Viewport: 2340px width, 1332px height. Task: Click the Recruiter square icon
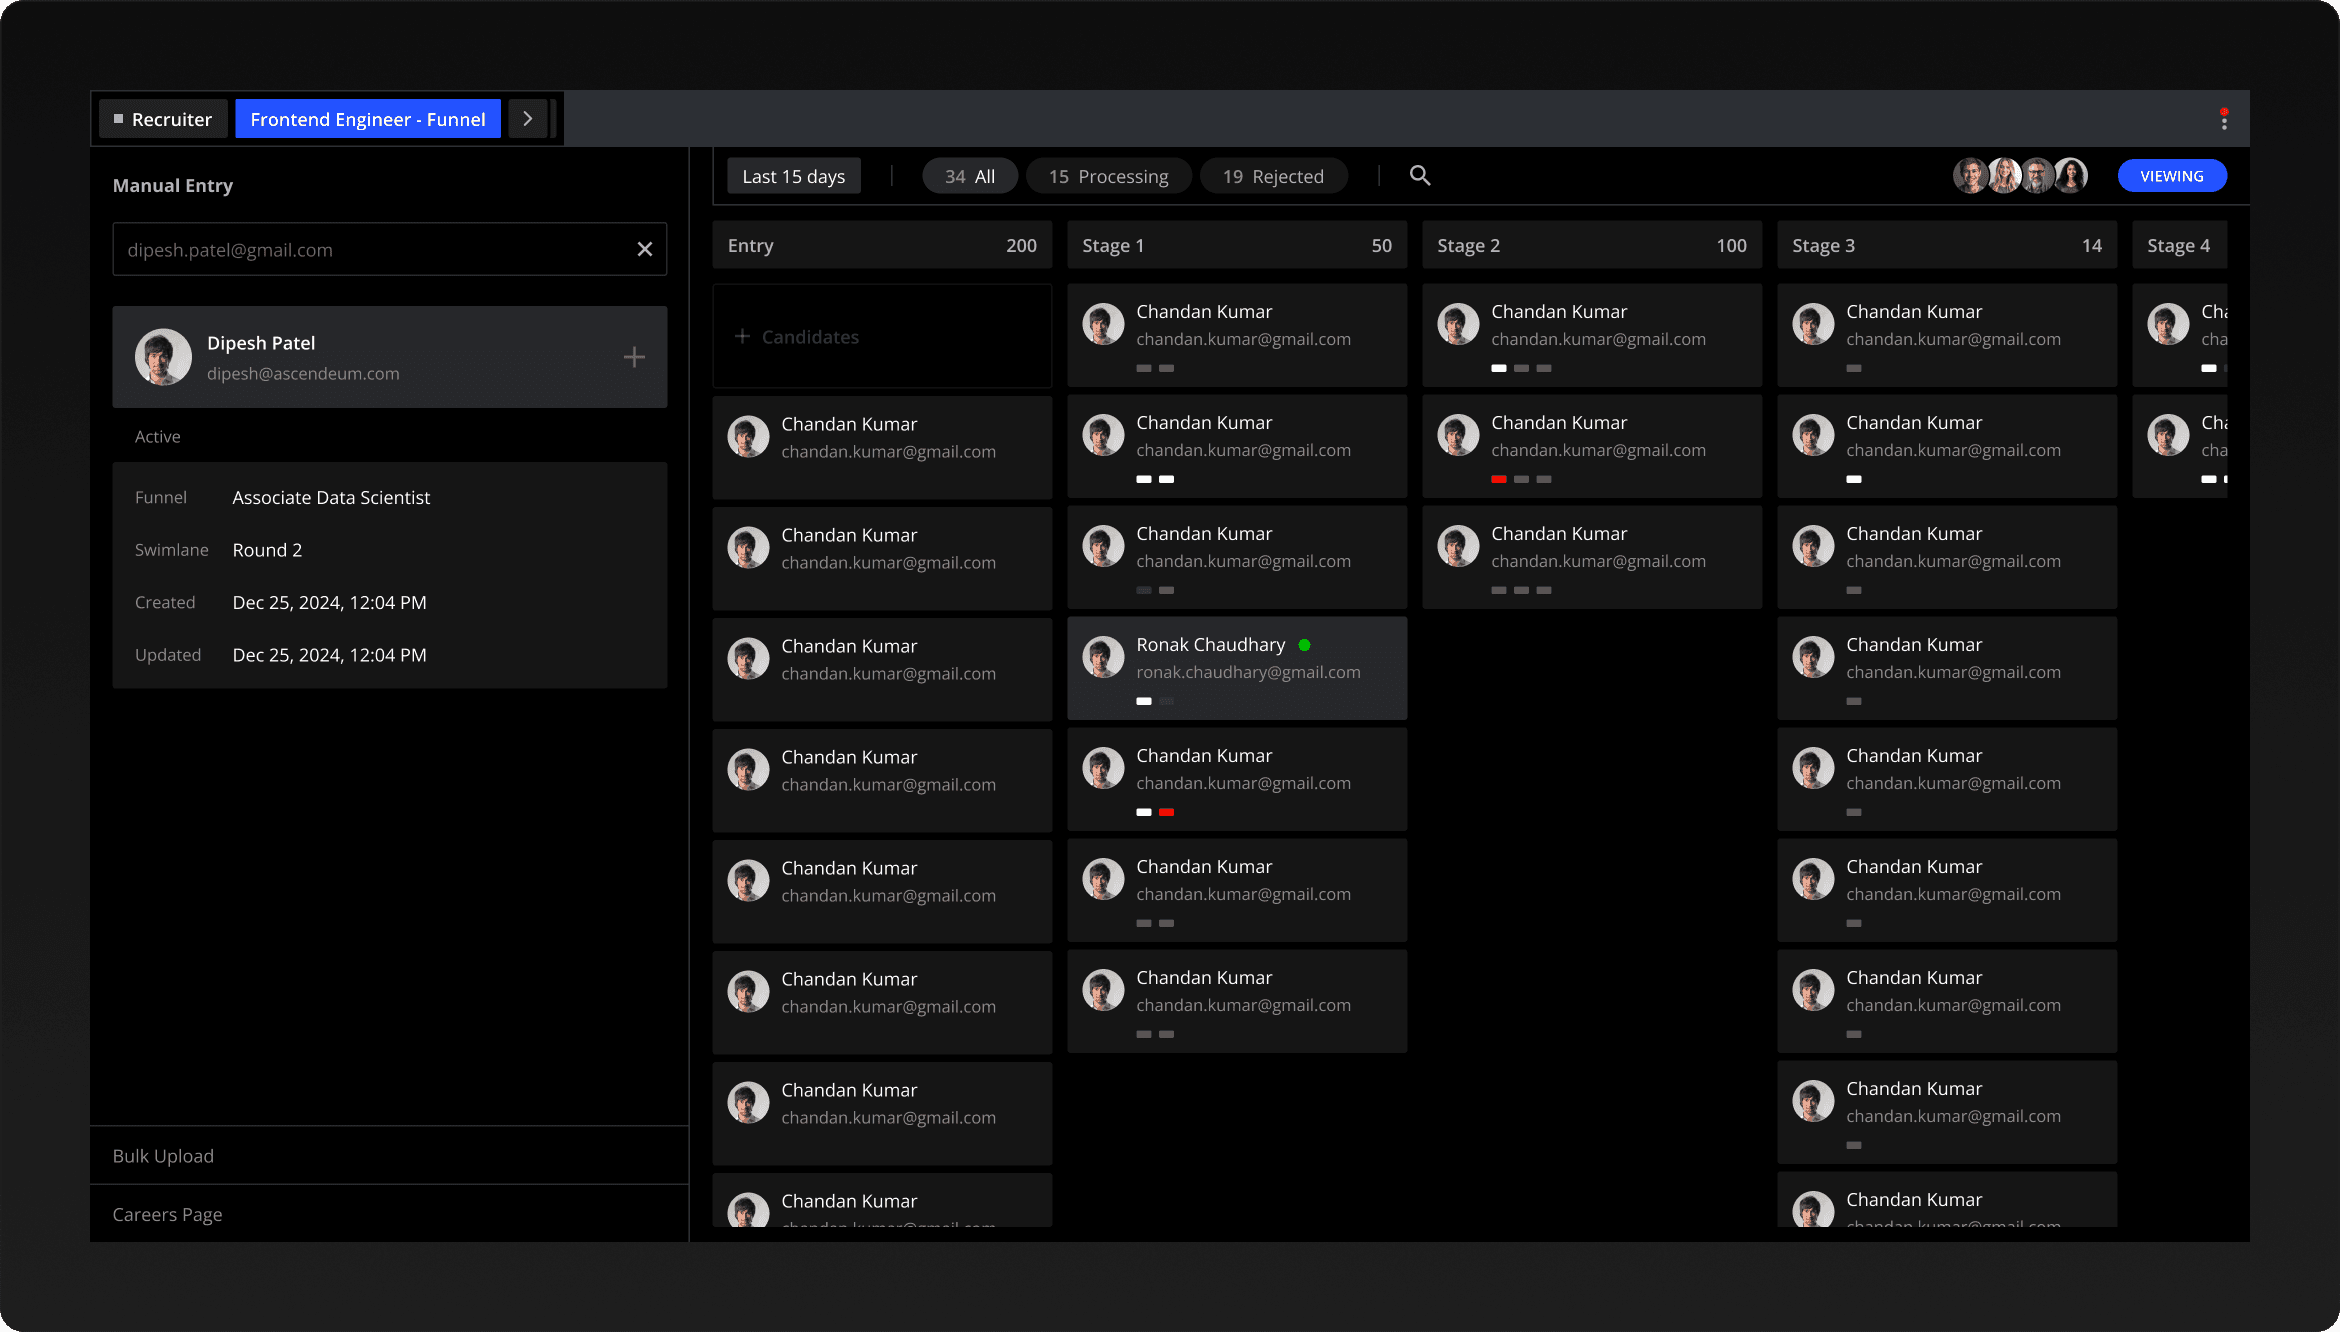[118, 119]
